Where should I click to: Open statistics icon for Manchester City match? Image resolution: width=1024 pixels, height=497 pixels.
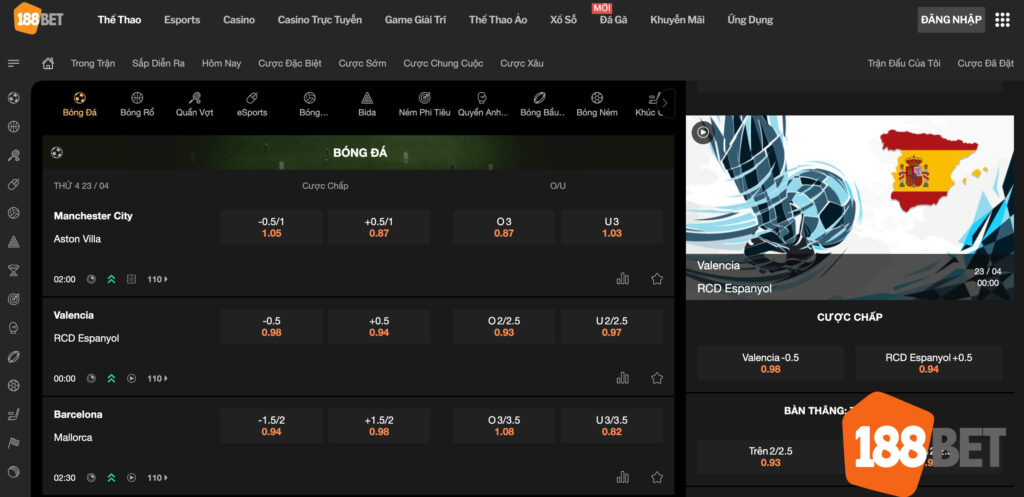click(623, 279)
